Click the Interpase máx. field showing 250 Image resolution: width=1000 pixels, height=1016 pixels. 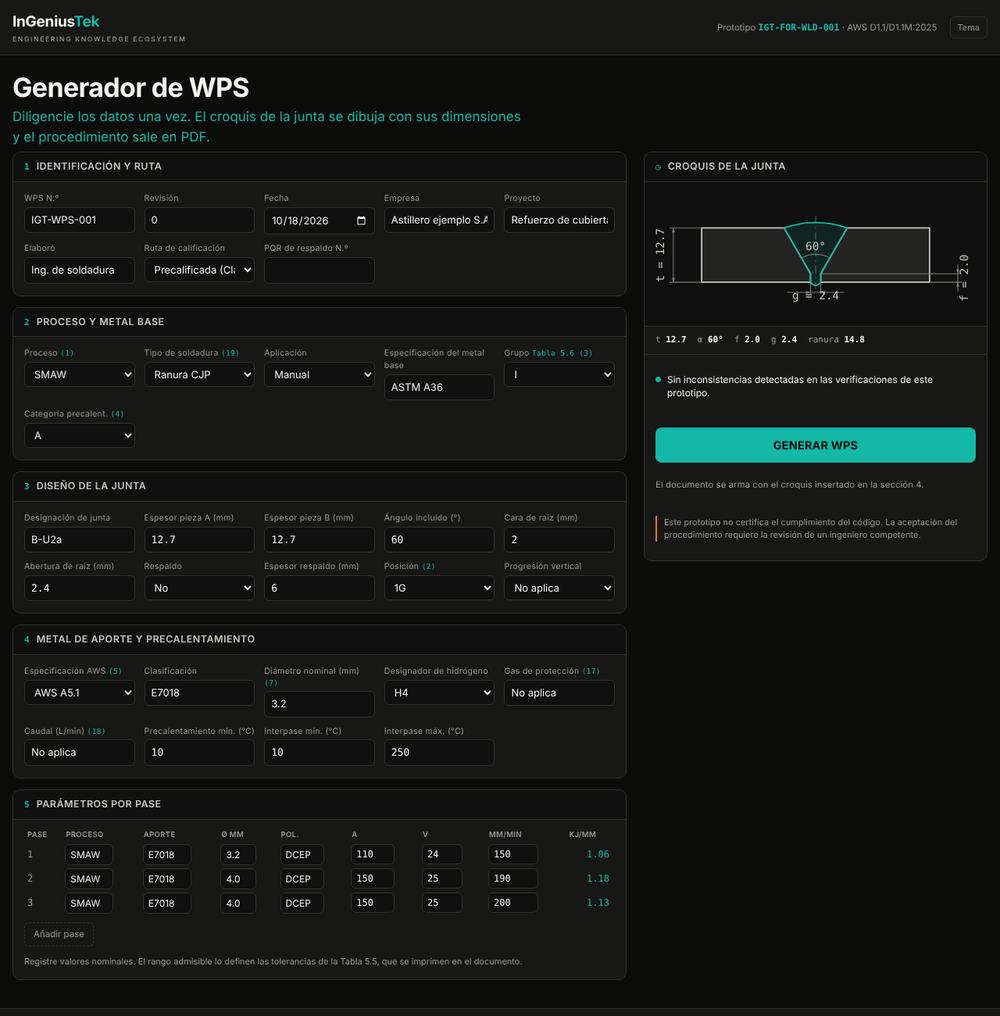coord(439,752)
